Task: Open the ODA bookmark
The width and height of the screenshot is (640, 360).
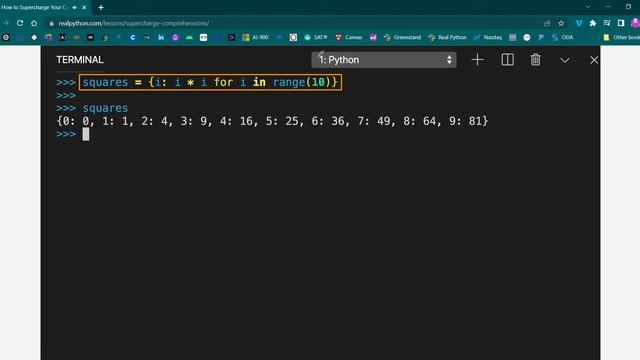Action: point(562,37)
